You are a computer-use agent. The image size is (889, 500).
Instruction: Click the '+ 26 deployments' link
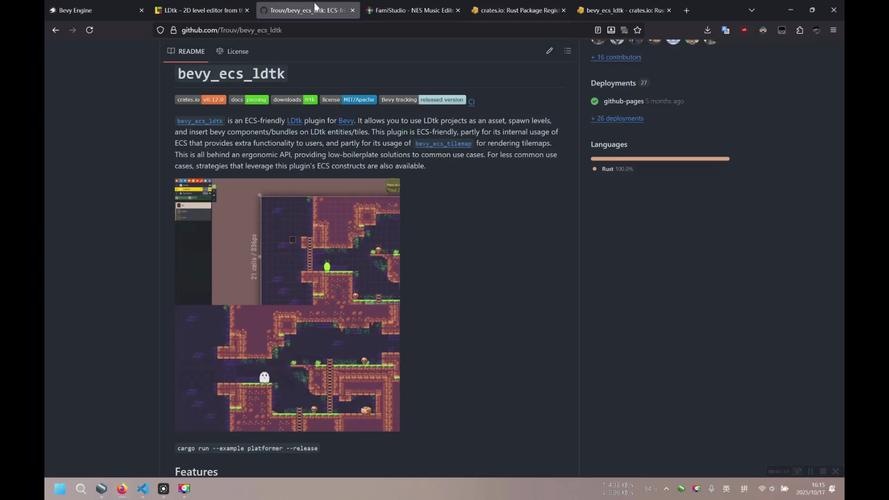617,118
